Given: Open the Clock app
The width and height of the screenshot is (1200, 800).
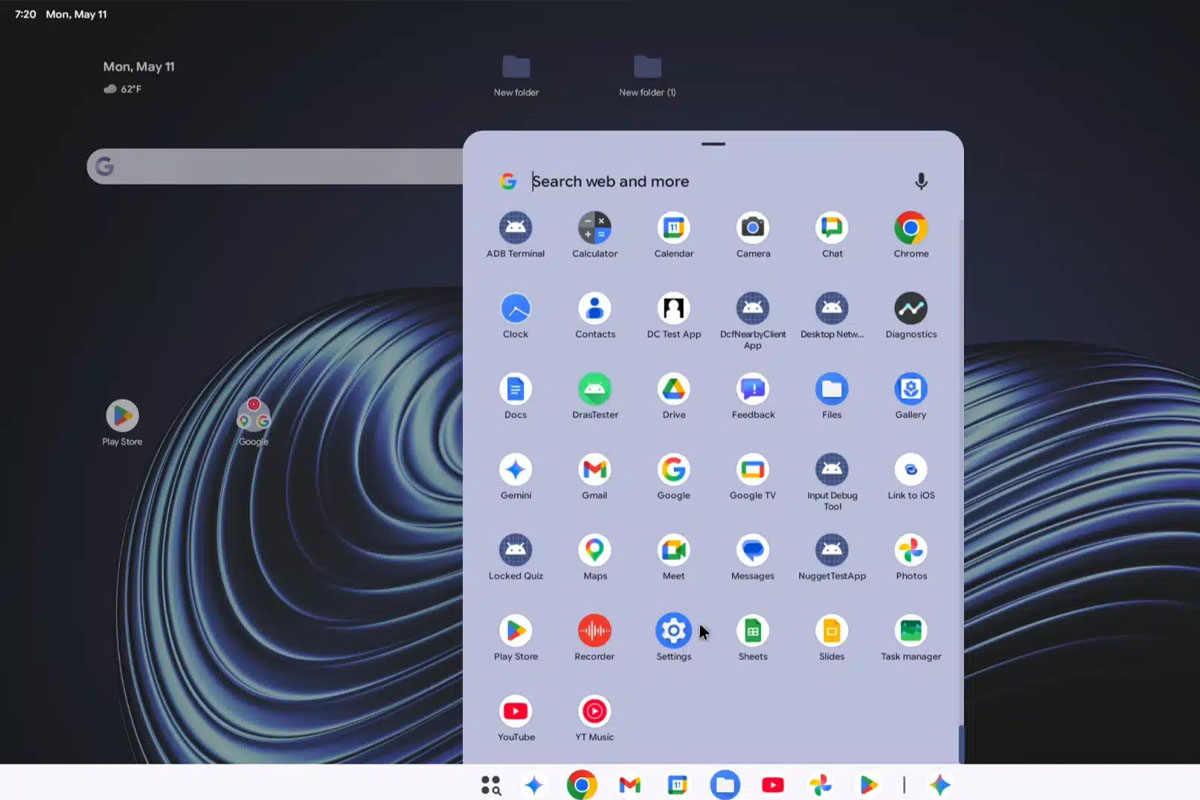Looking at the screenshot, I should (515, 308).
